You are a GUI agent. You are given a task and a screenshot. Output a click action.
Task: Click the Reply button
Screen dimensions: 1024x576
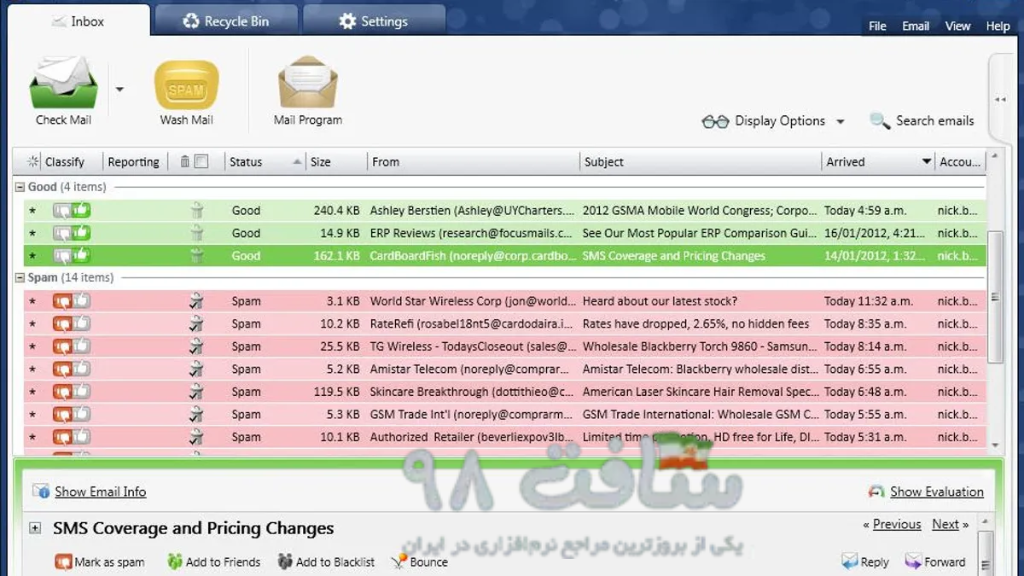click(865, 562)
